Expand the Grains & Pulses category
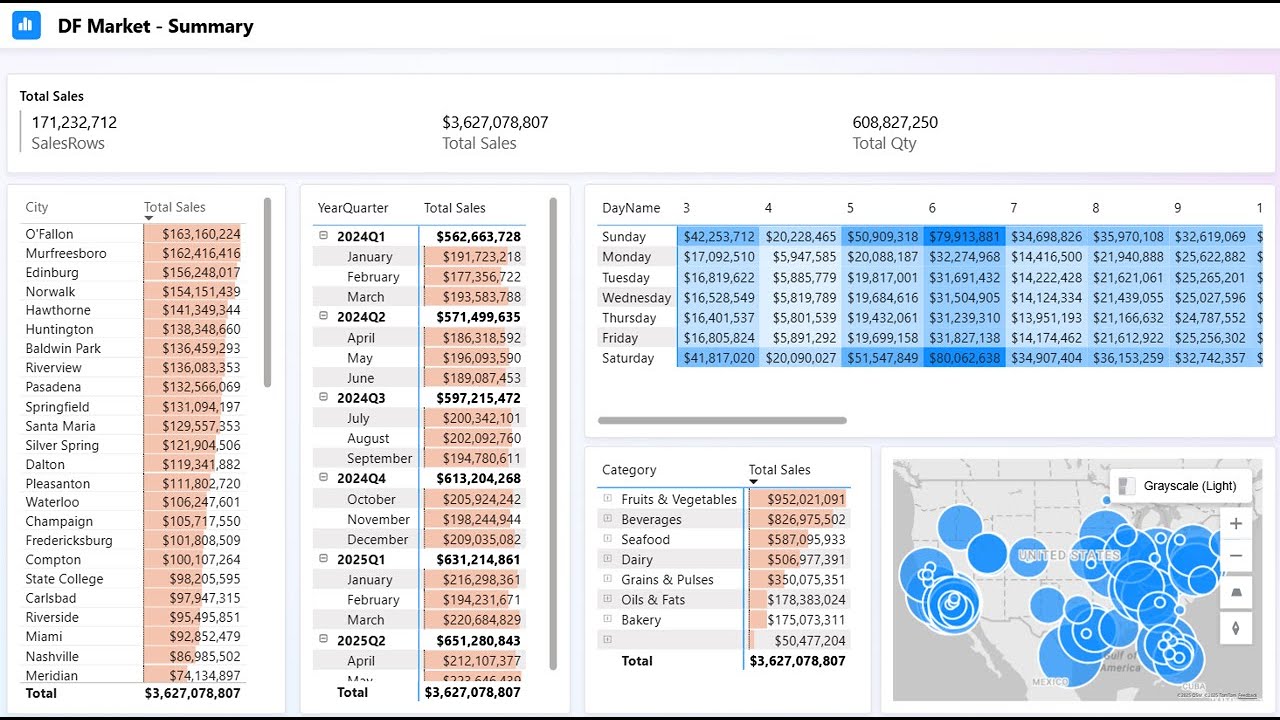Screen dimensions: 1280x720 [x=607, y=579]
